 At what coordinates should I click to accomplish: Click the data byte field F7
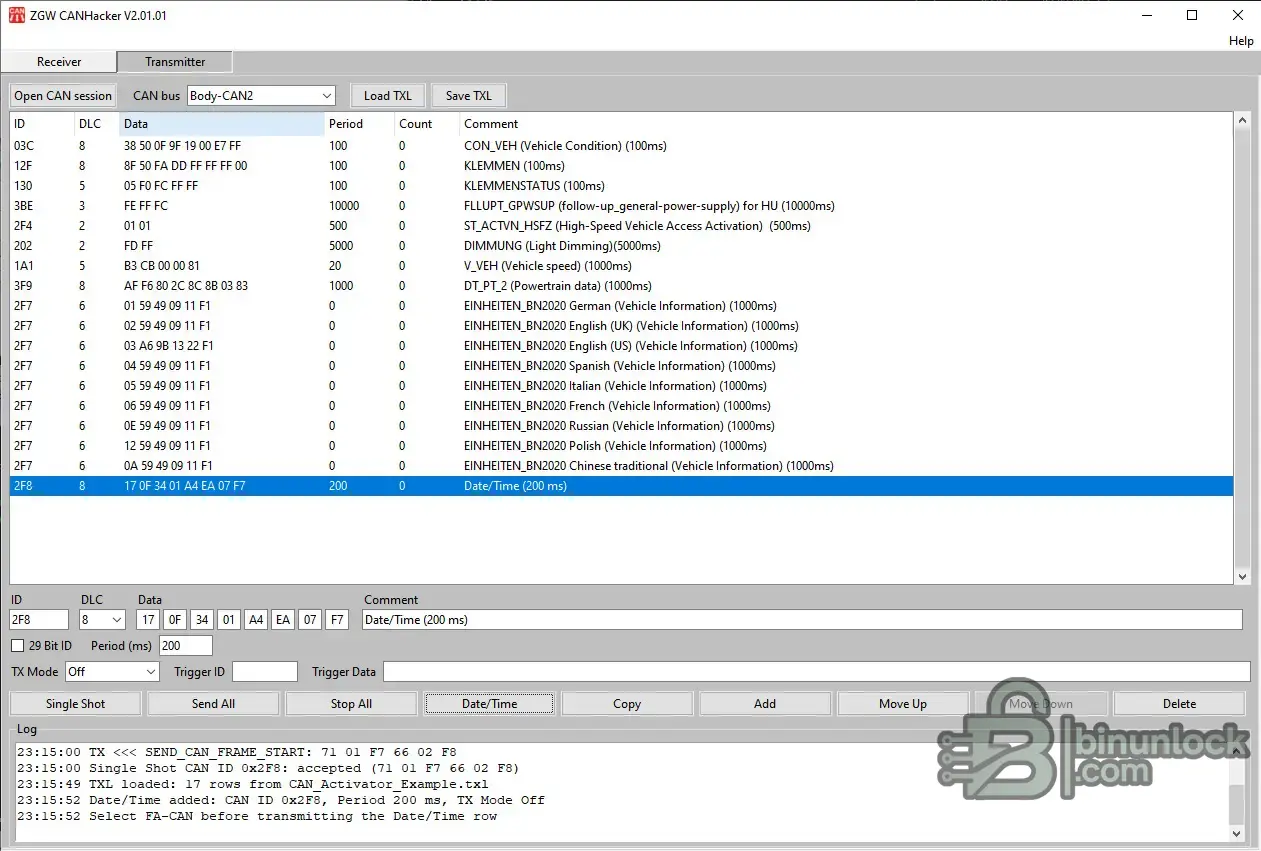(x=337, y=620)
